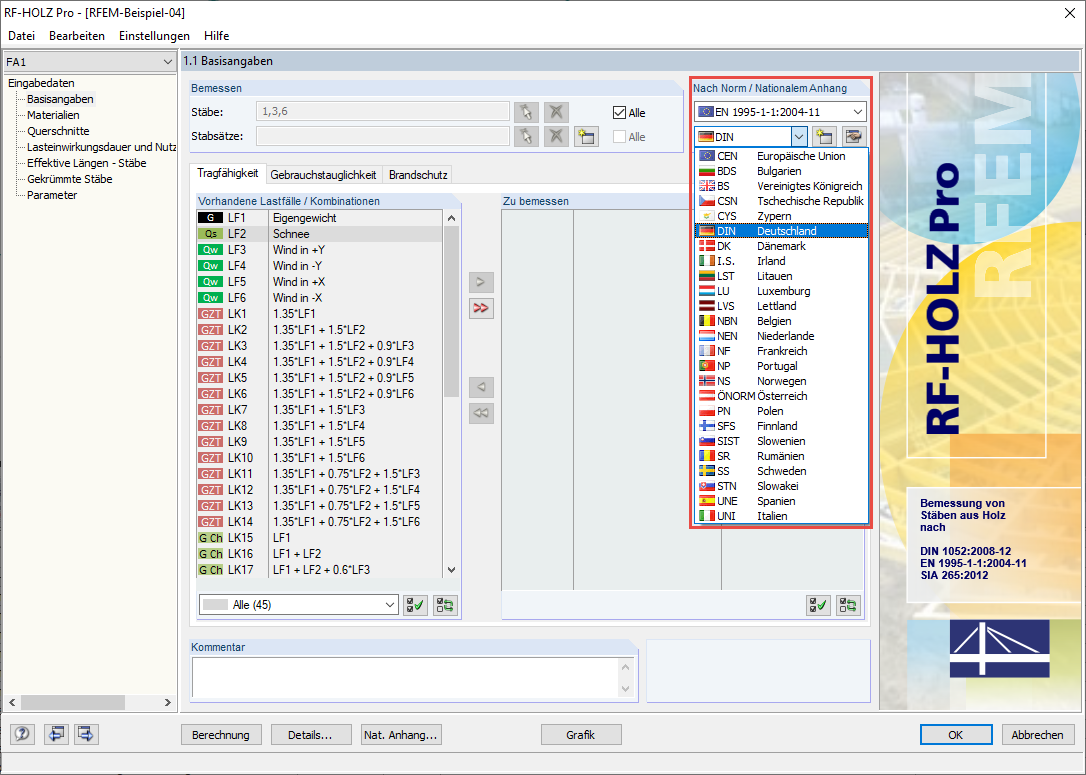Open the Bearbeiten menu
The width and height of the screenshot is (1086, 775).
(x=77, y=36)
